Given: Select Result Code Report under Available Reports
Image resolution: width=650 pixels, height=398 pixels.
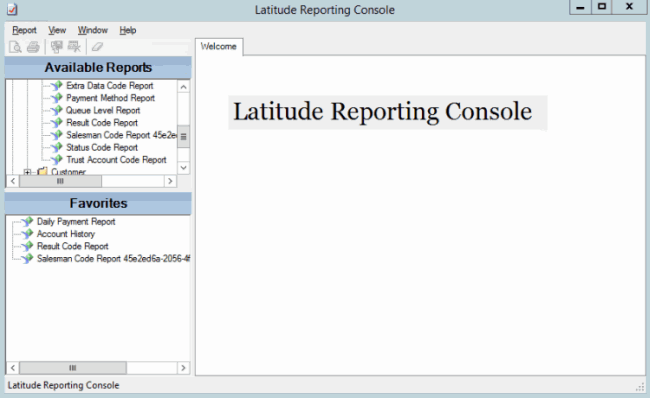Looking at the screenshot, I should (102, 123).
